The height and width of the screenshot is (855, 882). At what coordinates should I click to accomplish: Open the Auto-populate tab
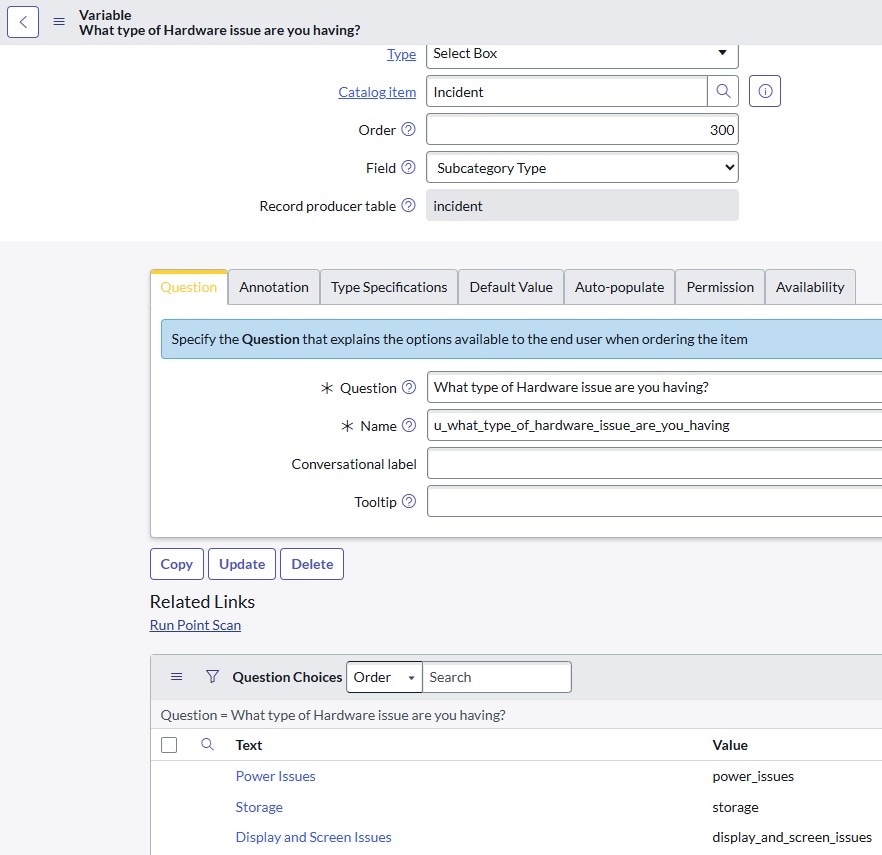(x=619, y=287)
